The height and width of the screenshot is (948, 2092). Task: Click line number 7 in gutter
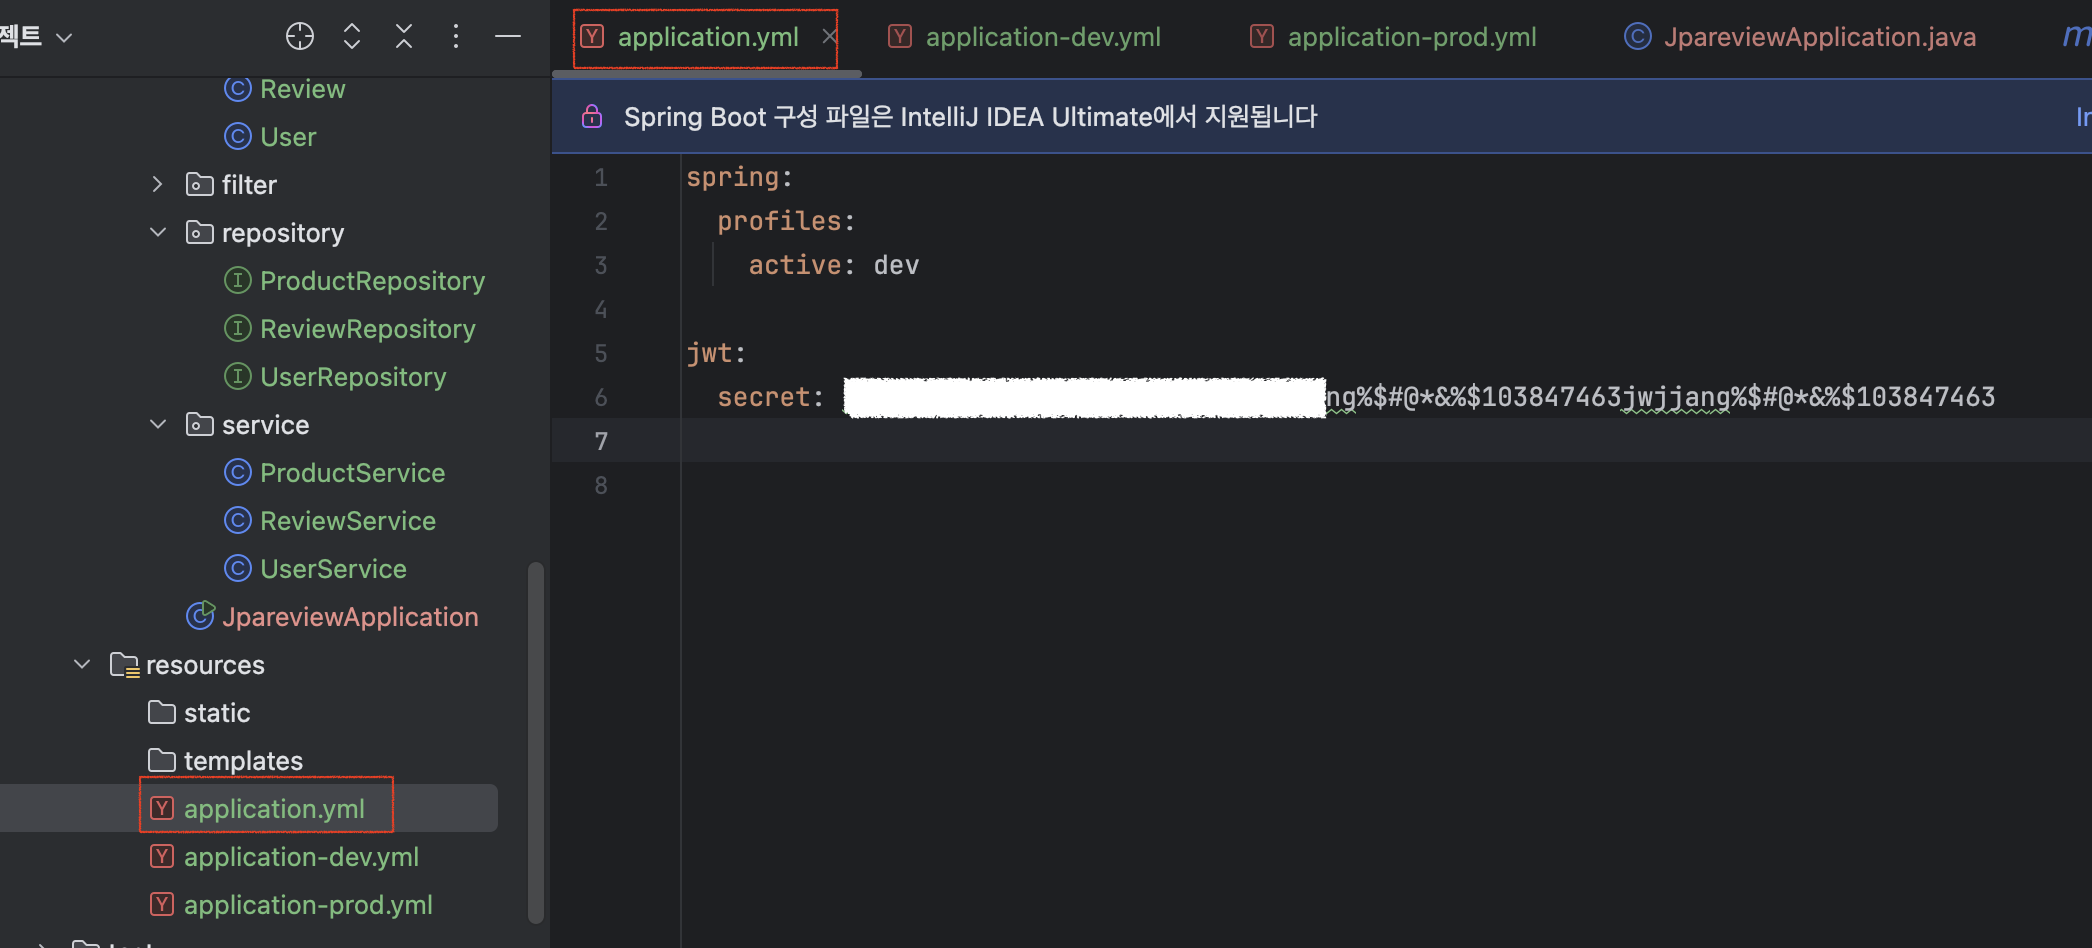pos(601,441)
